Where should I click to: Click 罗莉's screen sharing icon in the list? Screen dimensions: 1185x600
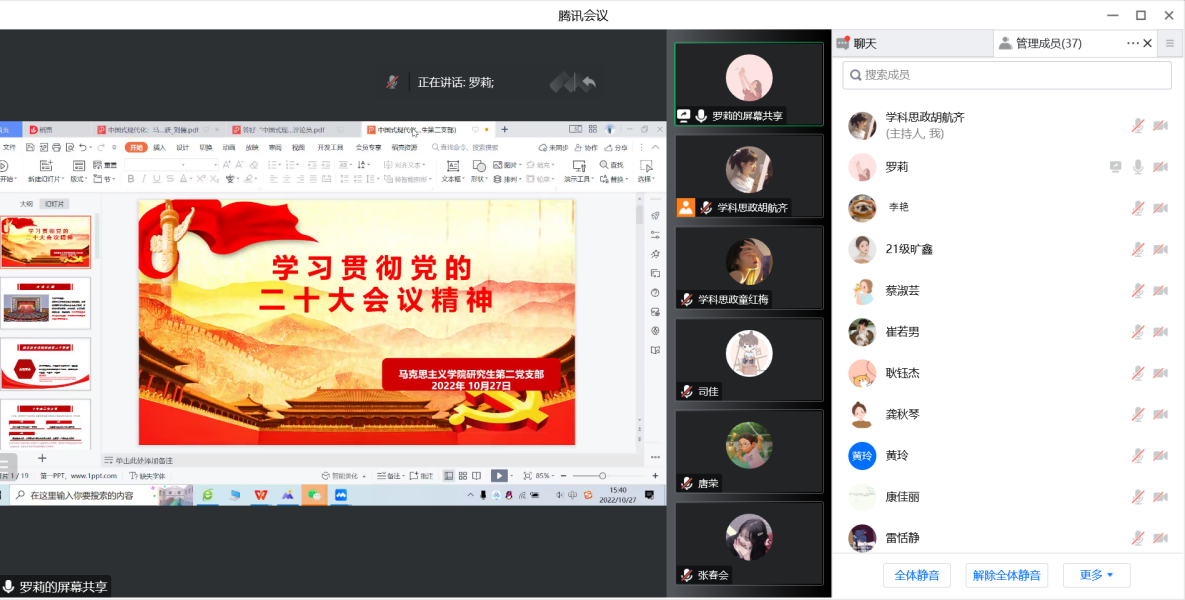[1115, 167]
